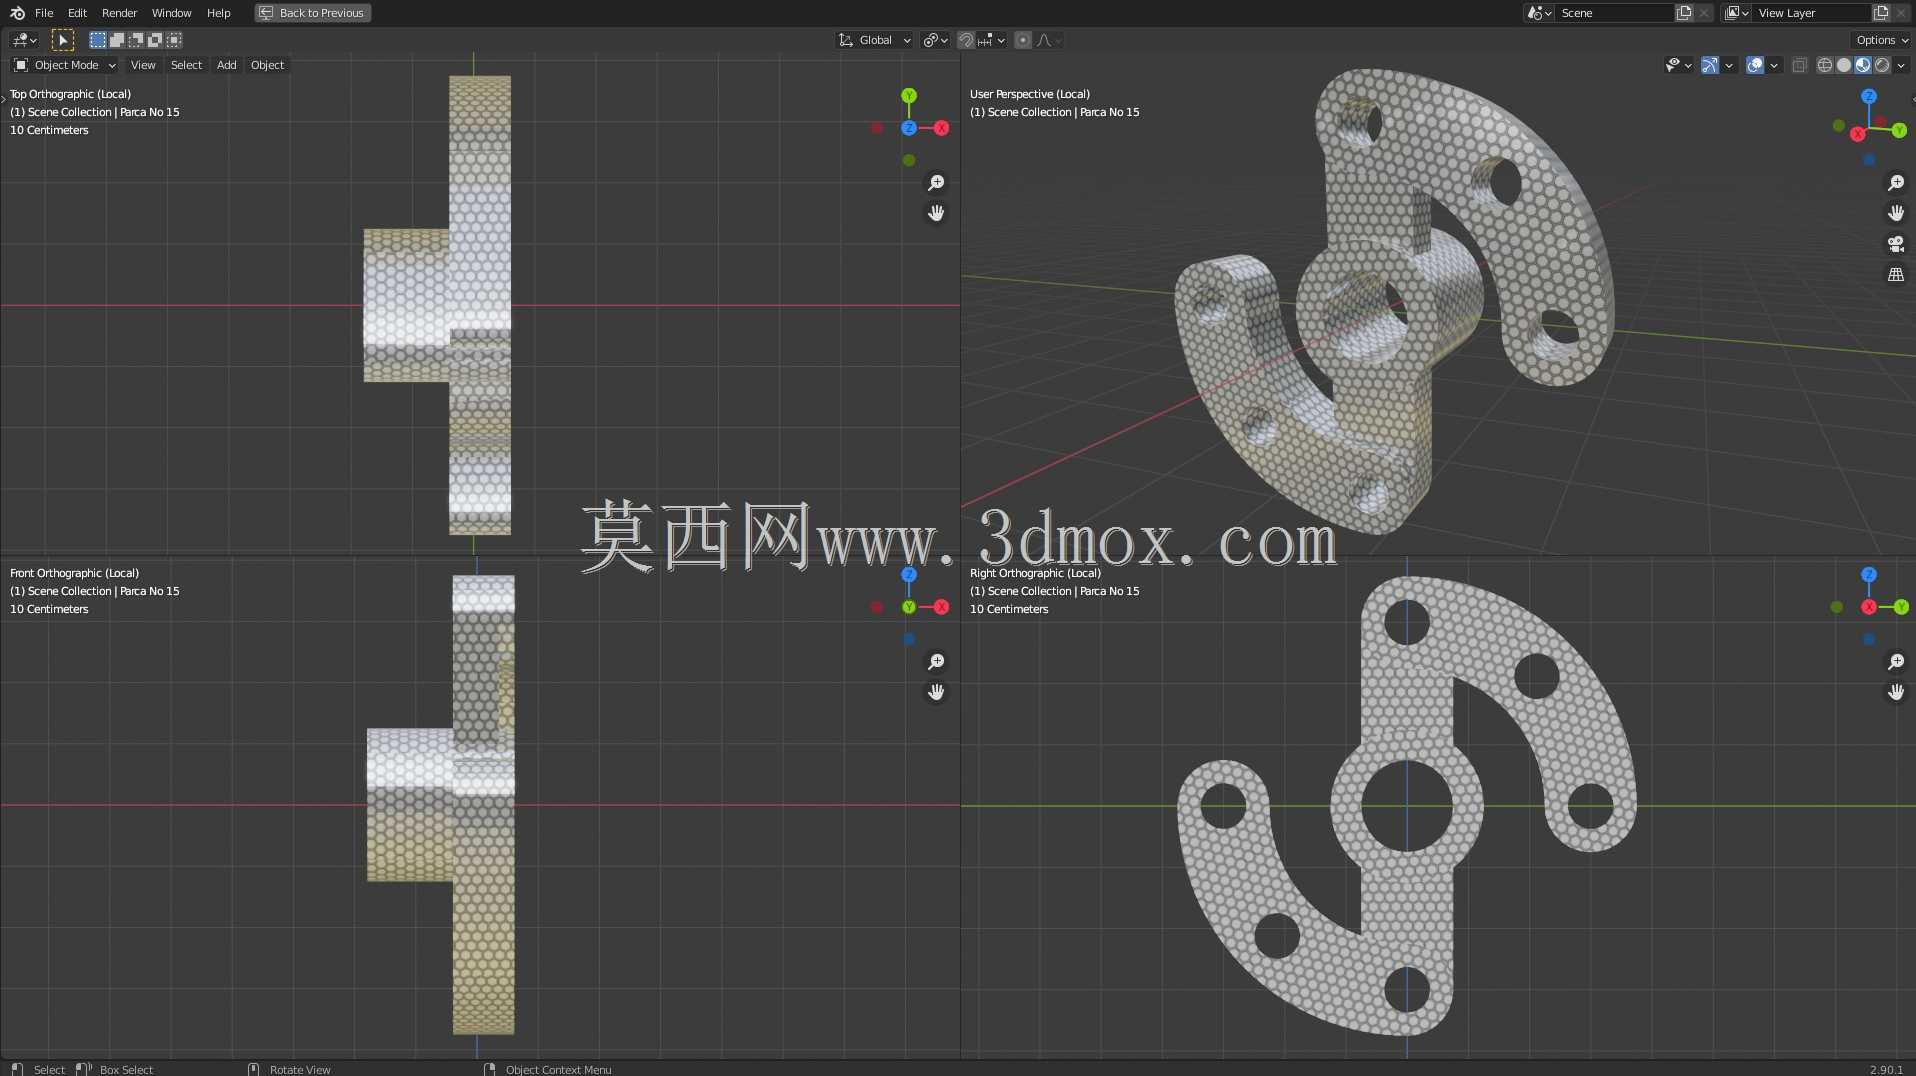Open the editor type selector icon
Viewport: 1916px width, 1076px height.
pos(24,40)
